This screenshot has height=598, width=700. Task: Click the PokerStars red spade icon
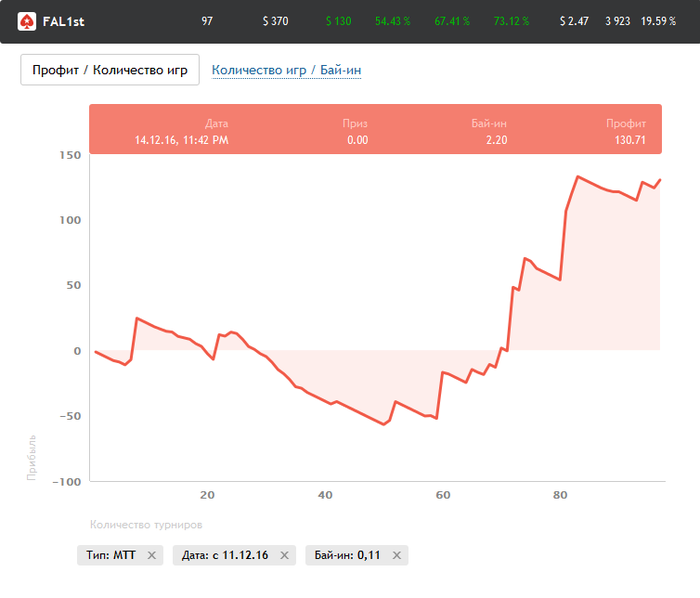point(27,21)
